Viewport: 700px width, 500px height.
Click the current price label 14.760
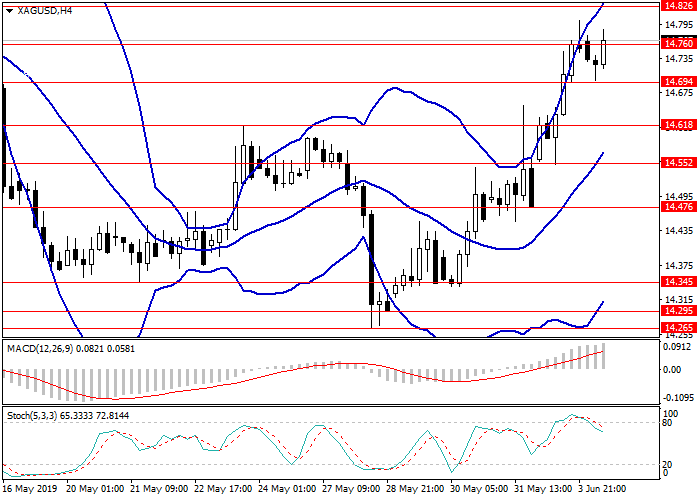point(678,43)
